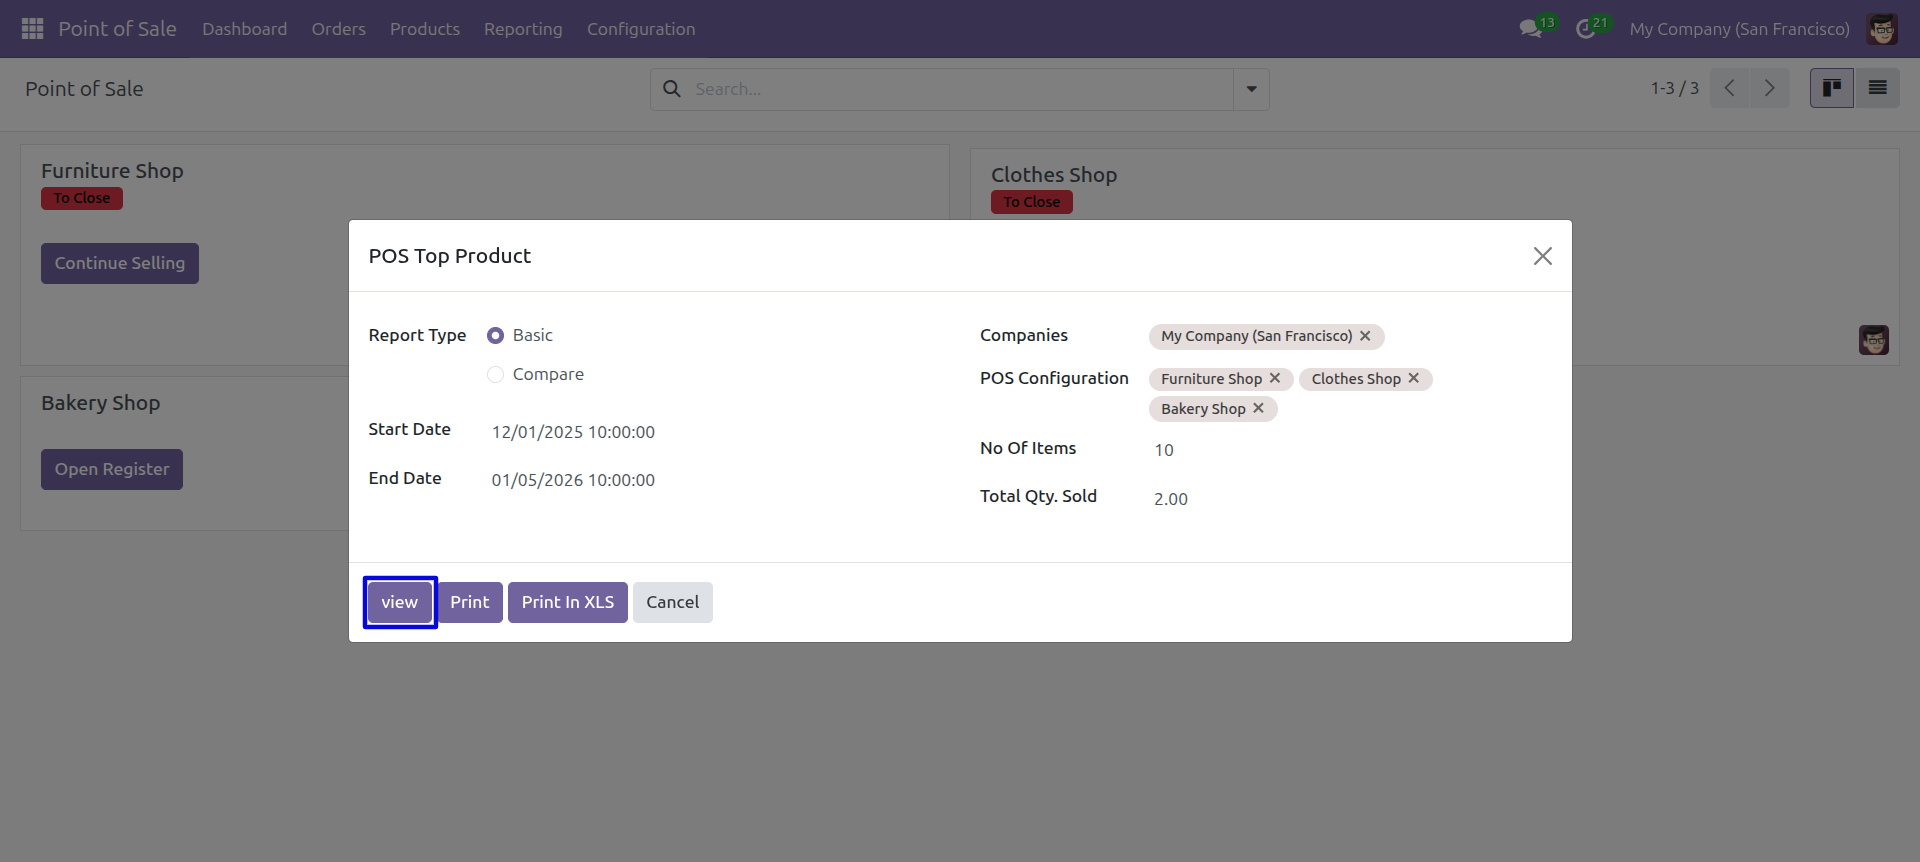Remove Bakery Shop tag
This screenshot has width=1920, height=862.
[1259, 408]
